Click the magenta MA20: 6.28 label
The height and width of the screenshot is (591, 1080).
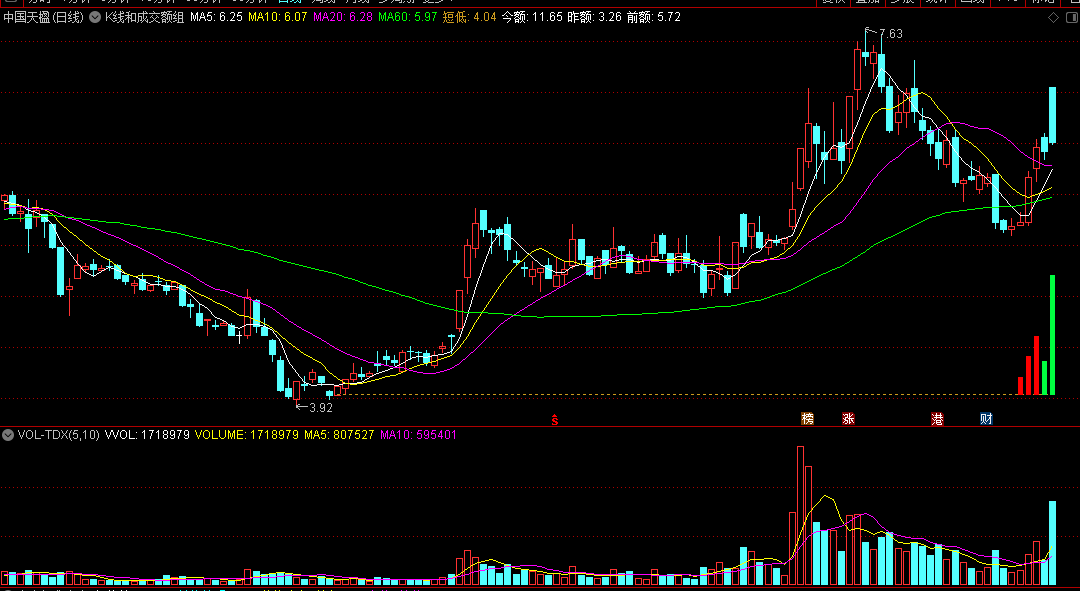[x=342, y=17]
